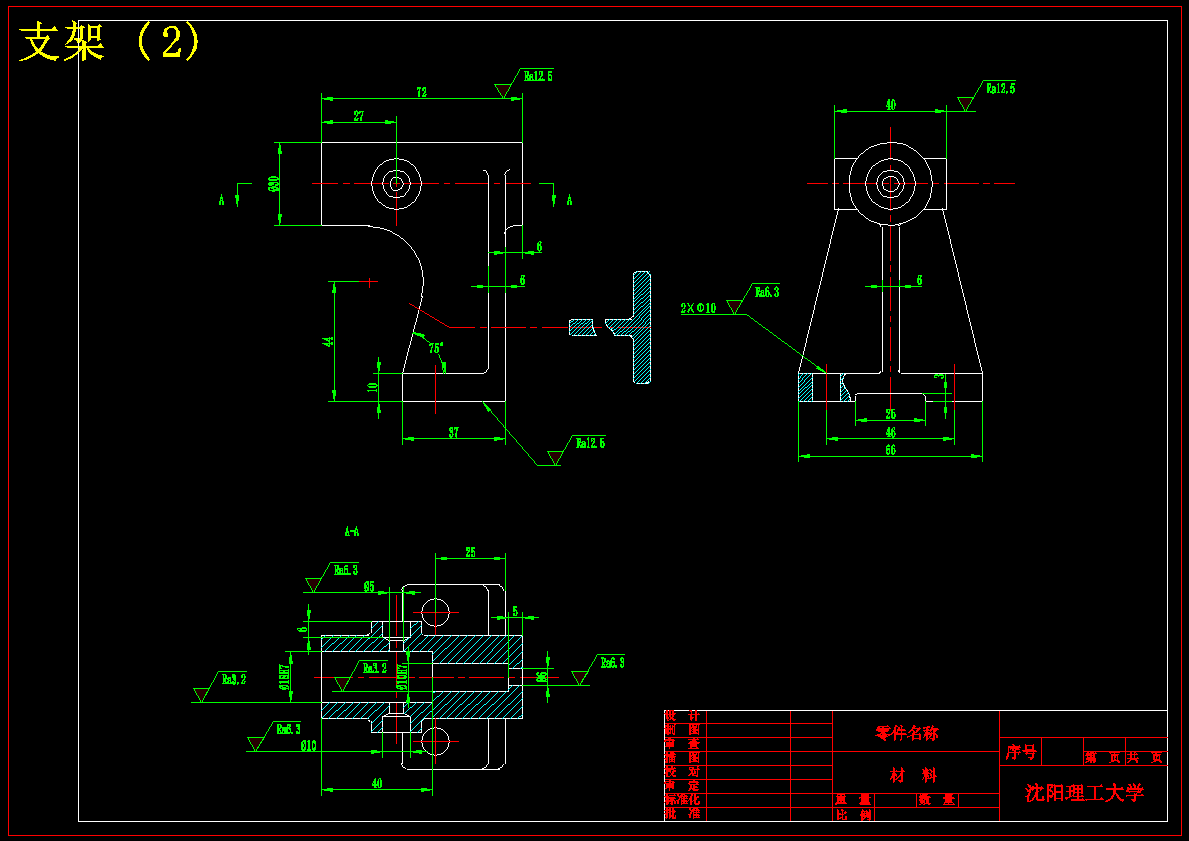Select the Ø18H7 tolerance dimension
The image size is (1189, 841).
point(284,677)
